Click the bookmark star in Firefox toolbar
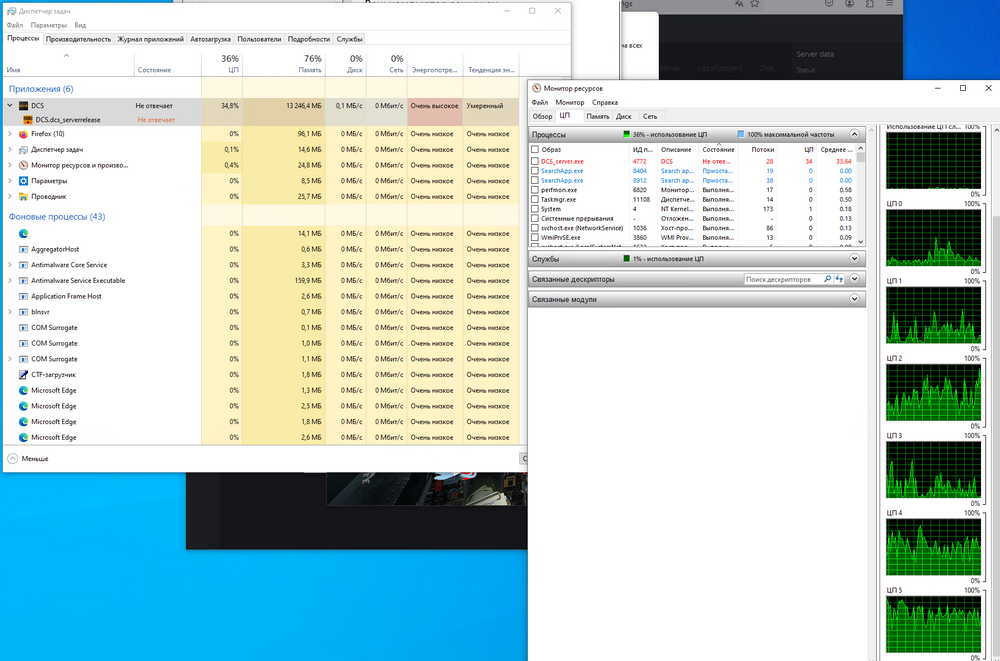The width and height of the screenshot is (1000, 661). click(x=754, y=3)
